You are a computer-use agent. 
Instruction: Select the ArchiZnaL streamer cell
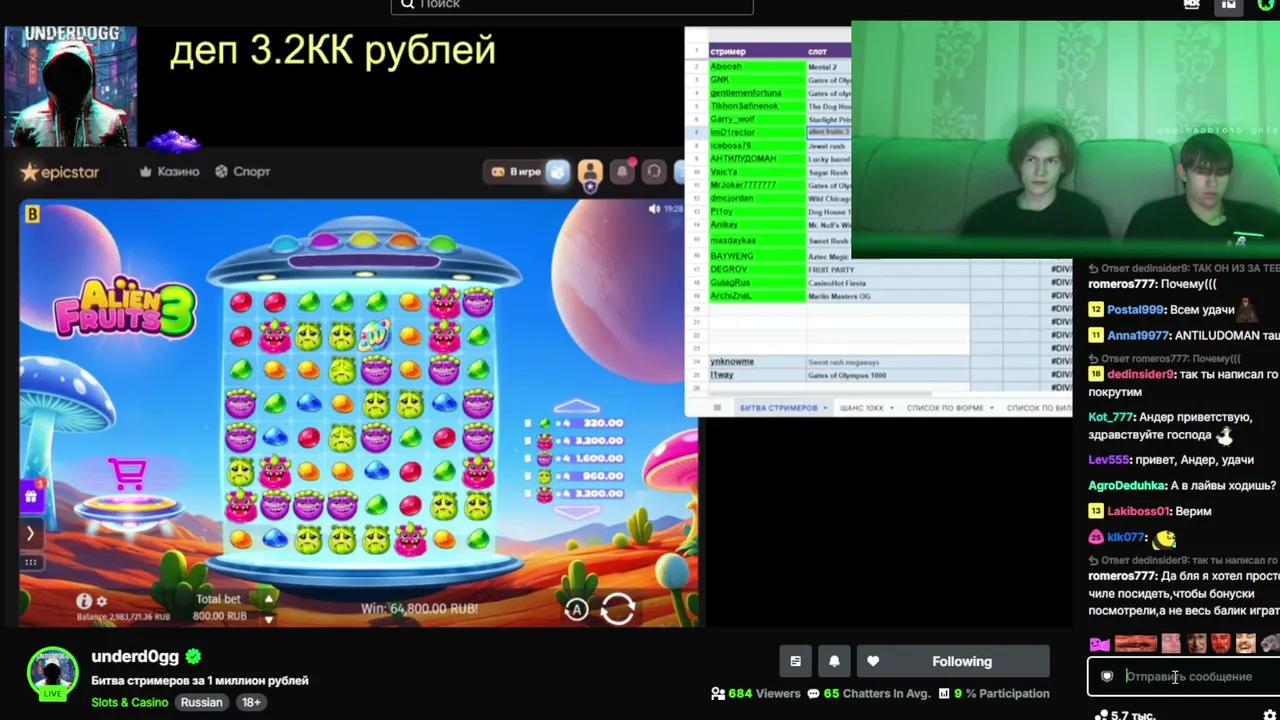[x=757, y=296]
